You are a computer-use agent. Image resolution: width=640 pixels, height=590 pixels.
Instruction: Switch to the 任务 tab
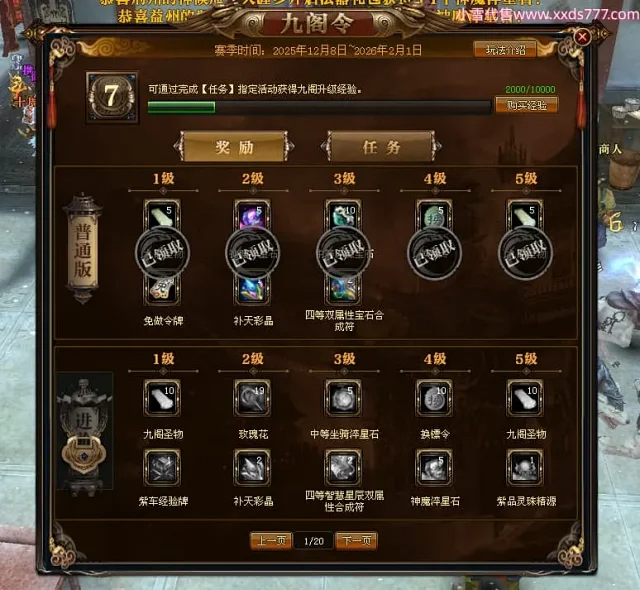pyautogui.click(x=382, y=146)
